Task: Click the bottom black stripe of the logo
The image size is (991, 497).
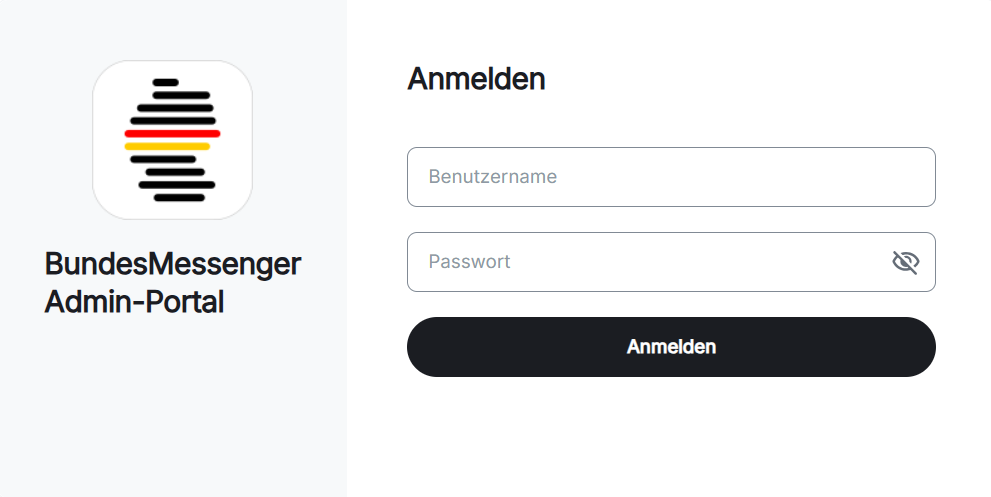Action: coord(179,198)
